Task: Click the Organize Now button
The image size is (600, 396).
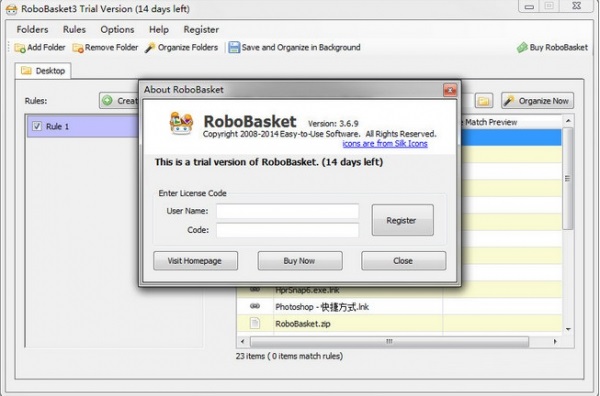Action: (537, 101)
